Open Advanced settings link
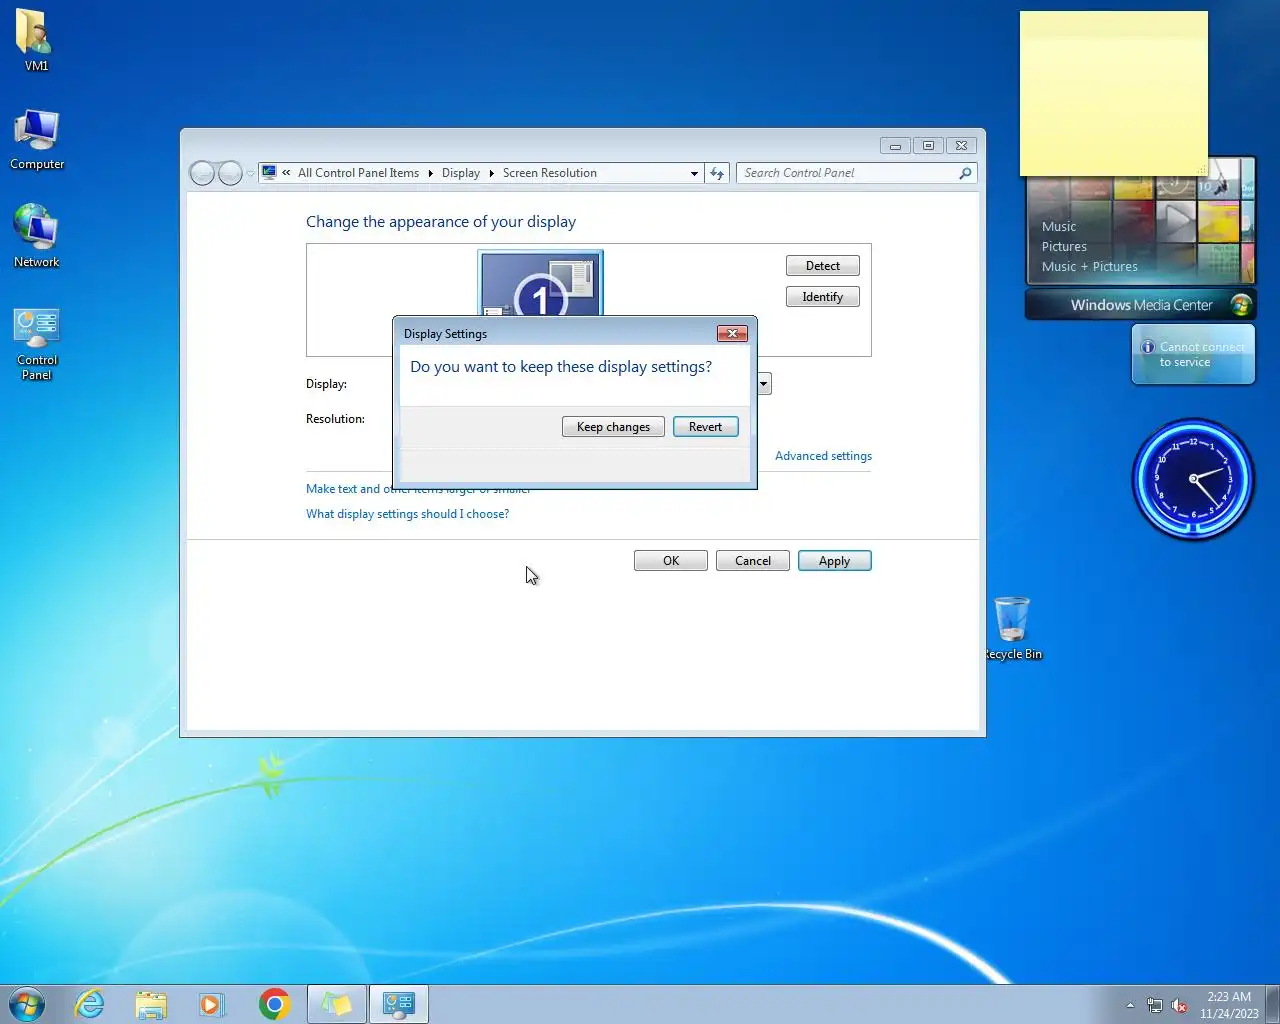 pyautogui.click(x=823, y=456)
